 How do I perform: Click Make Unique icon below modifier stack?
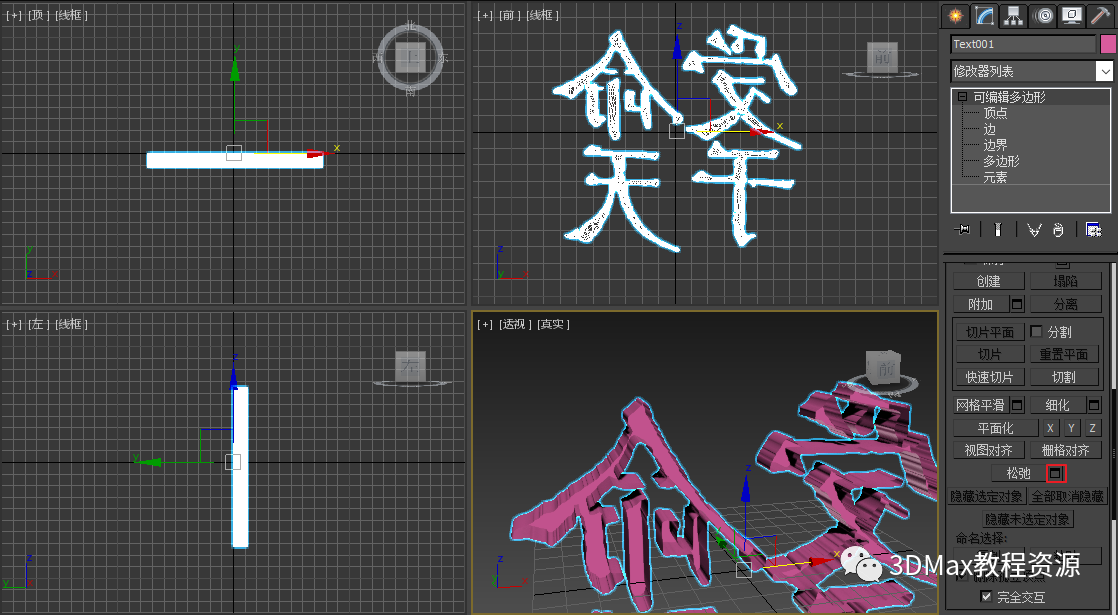pyautogui.click(x=1034, y=229)
